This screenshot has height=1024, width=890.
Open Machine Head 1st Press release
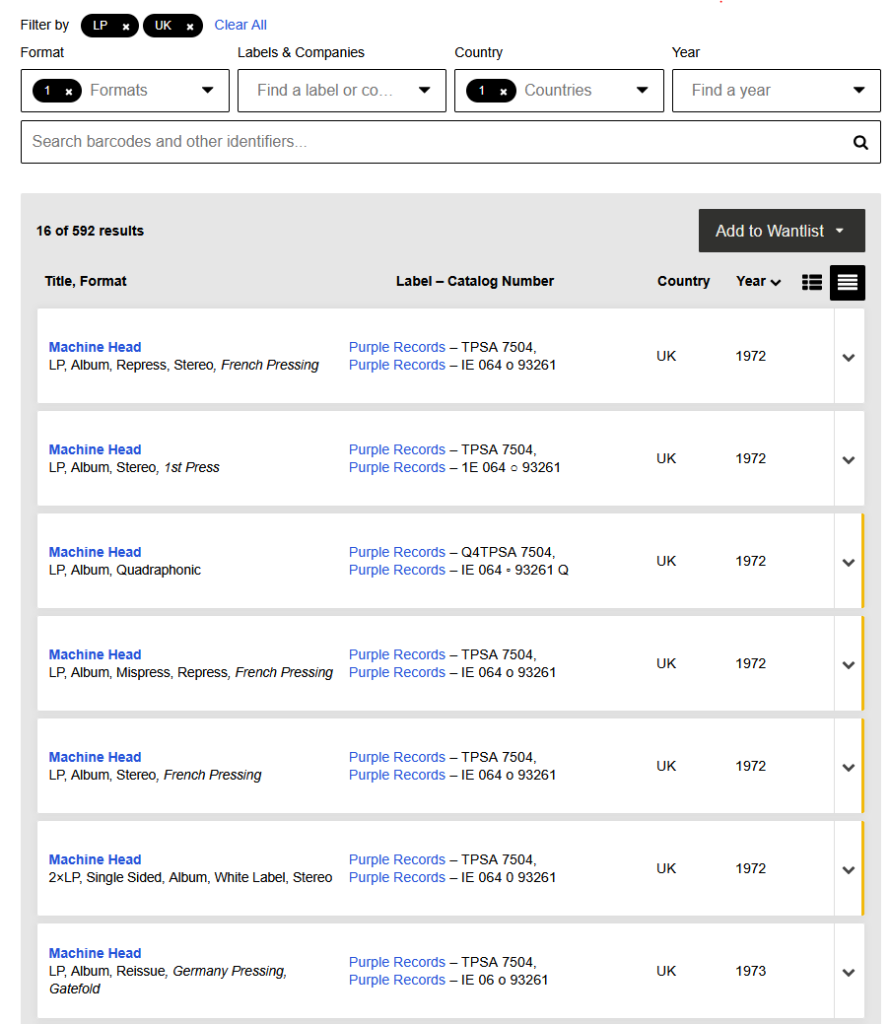coord(95,449)
